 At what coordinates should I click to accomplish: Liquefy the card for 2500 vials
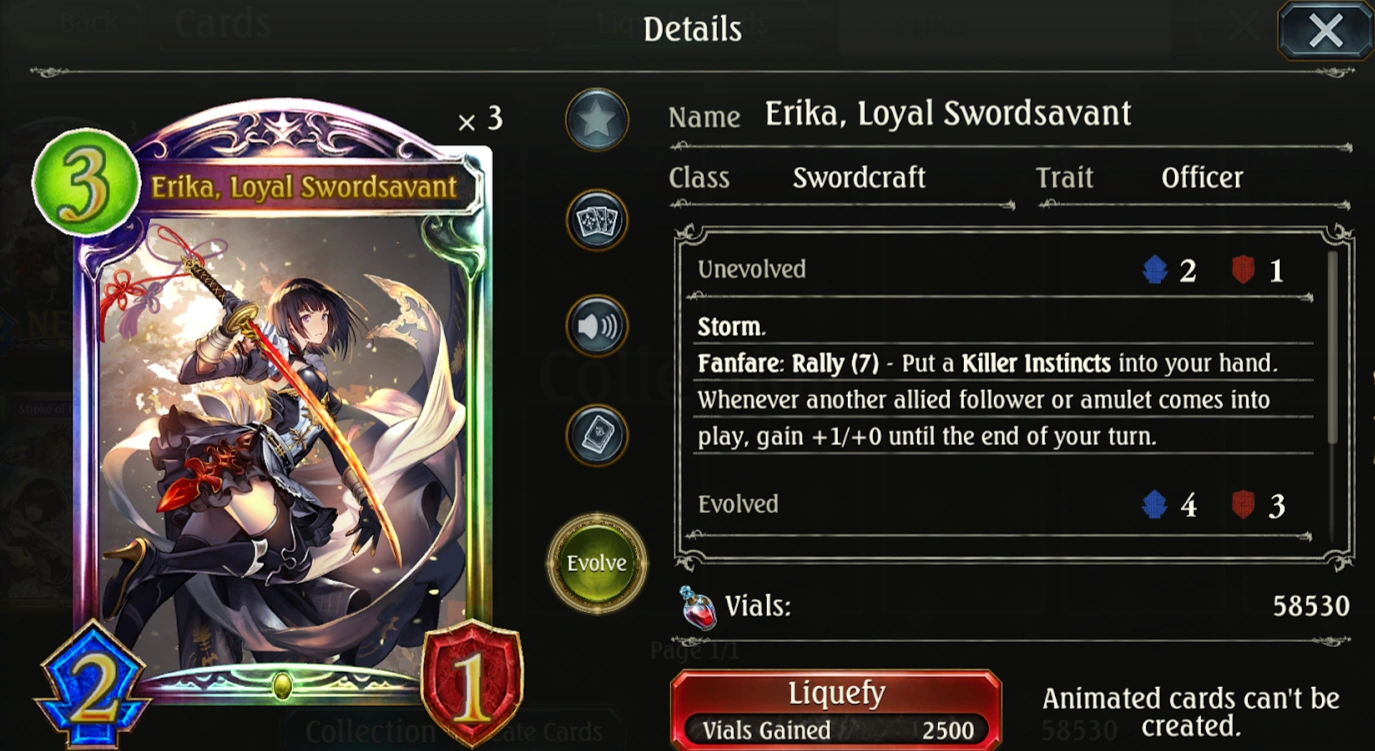coord(836,710)
